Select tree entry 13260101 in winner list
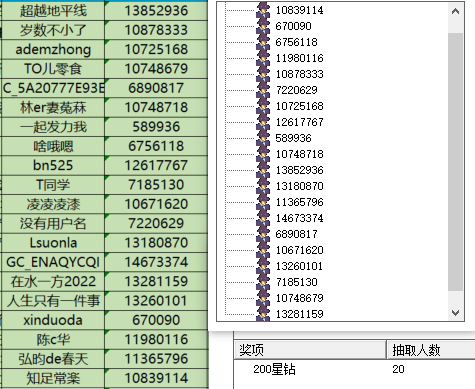 pyautogui.click(x=299, y=266)
